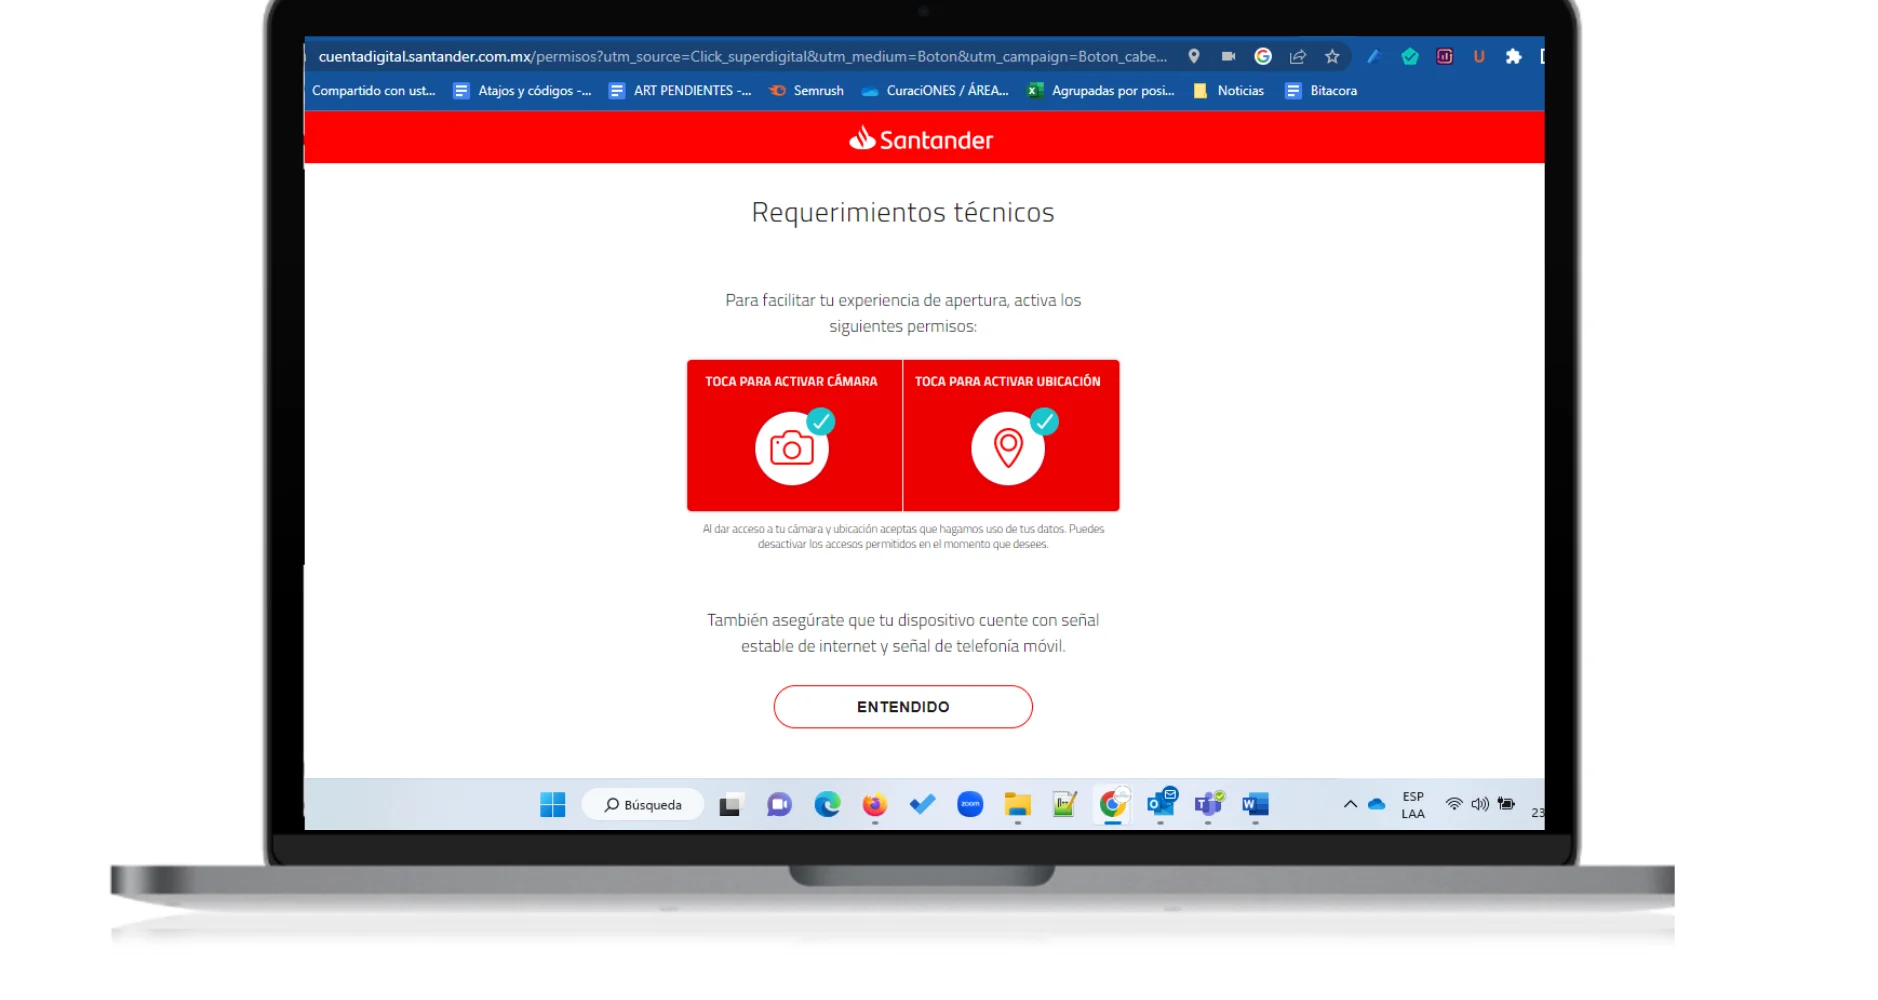The height and width of the screenshot is (1000, 1878).
Task: Click the location permission icon in address bar
Action: point(1193,57)
